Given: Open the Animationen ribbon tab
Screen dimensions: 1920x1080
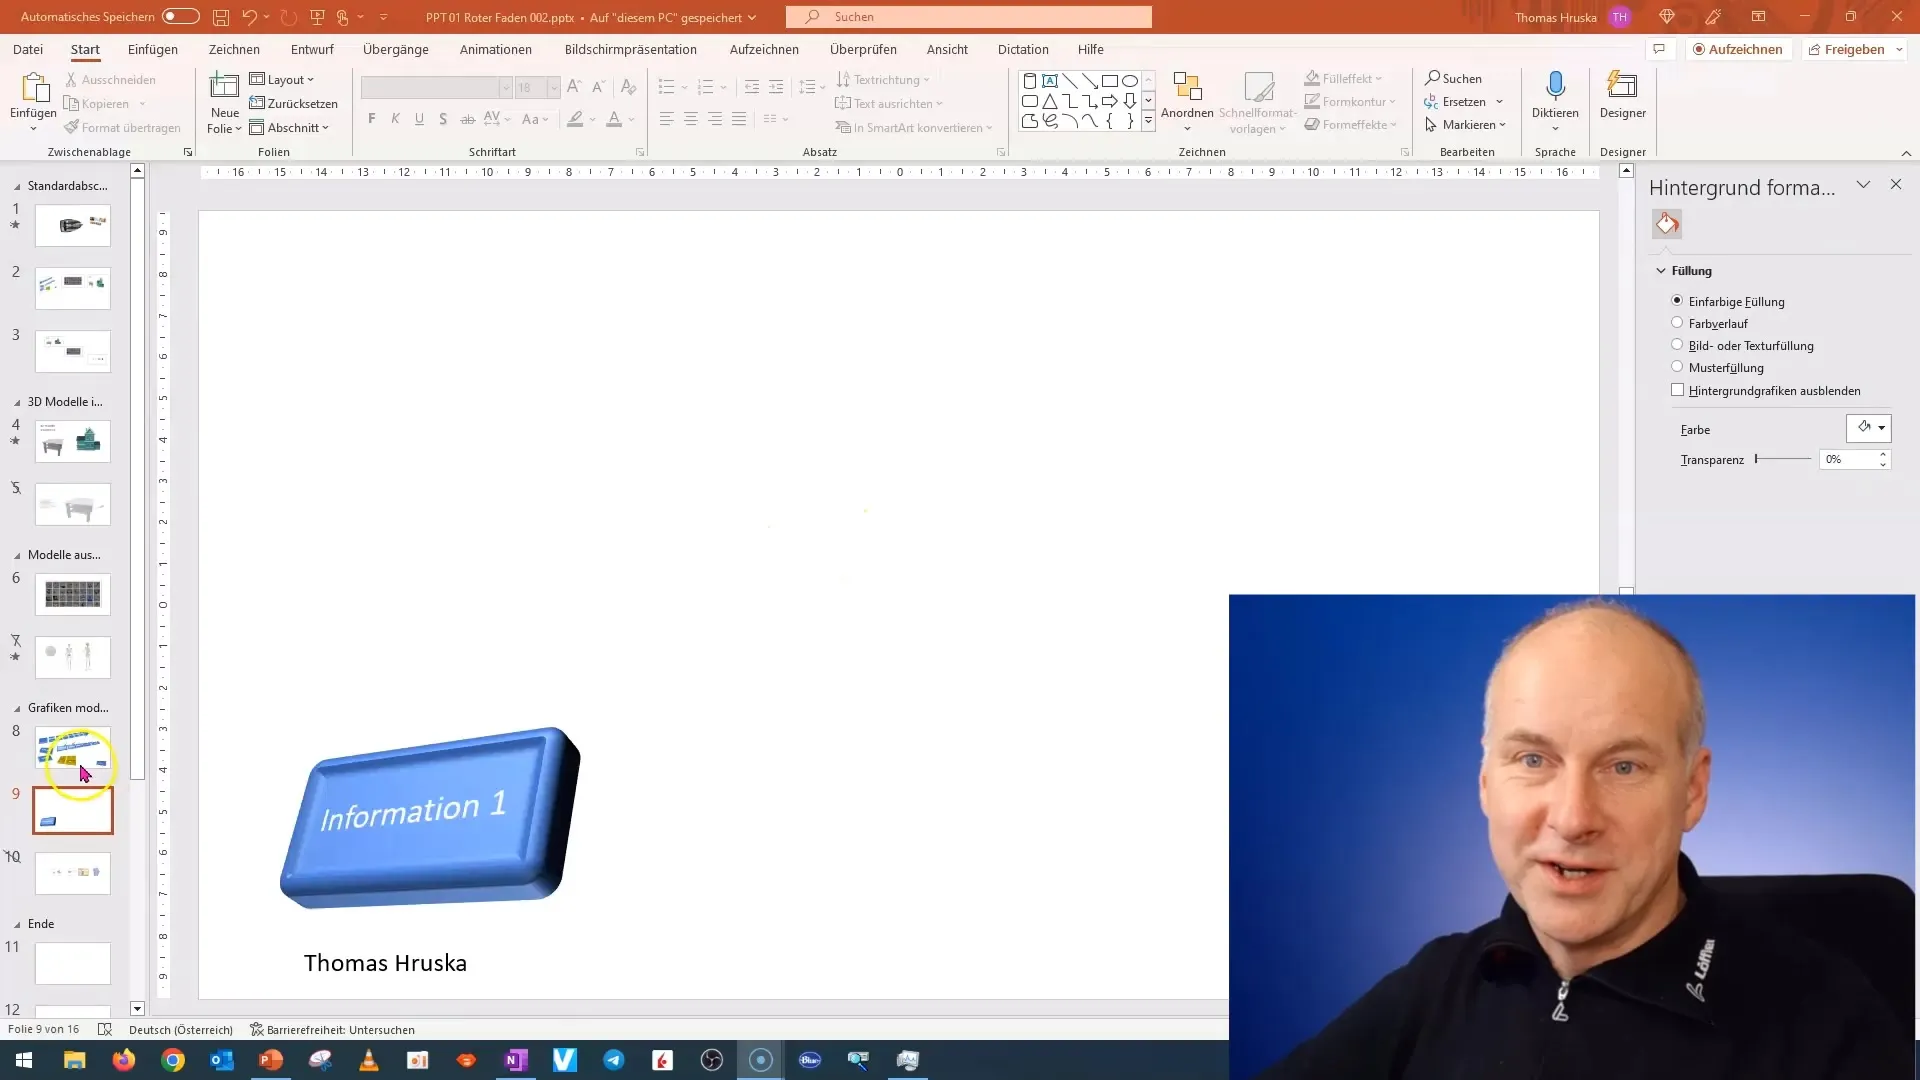Looking at the screenshot, I should coord(496,49).
